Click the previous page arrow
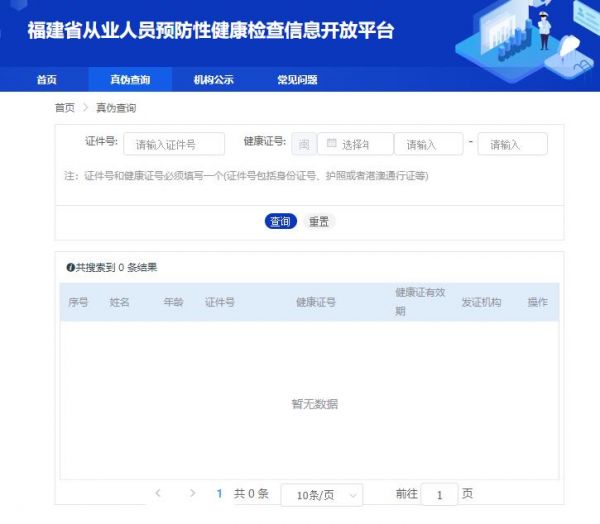This screenshot has height=524, width=600. coord(158,493)
